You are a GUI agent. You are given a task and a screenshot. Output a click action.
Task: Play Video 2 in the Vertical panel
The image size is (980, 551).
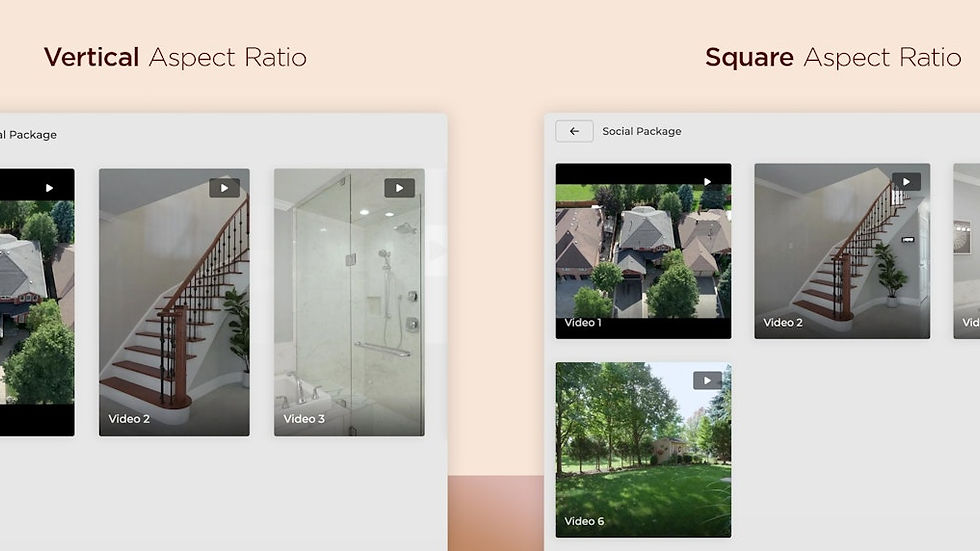point(224,188)
